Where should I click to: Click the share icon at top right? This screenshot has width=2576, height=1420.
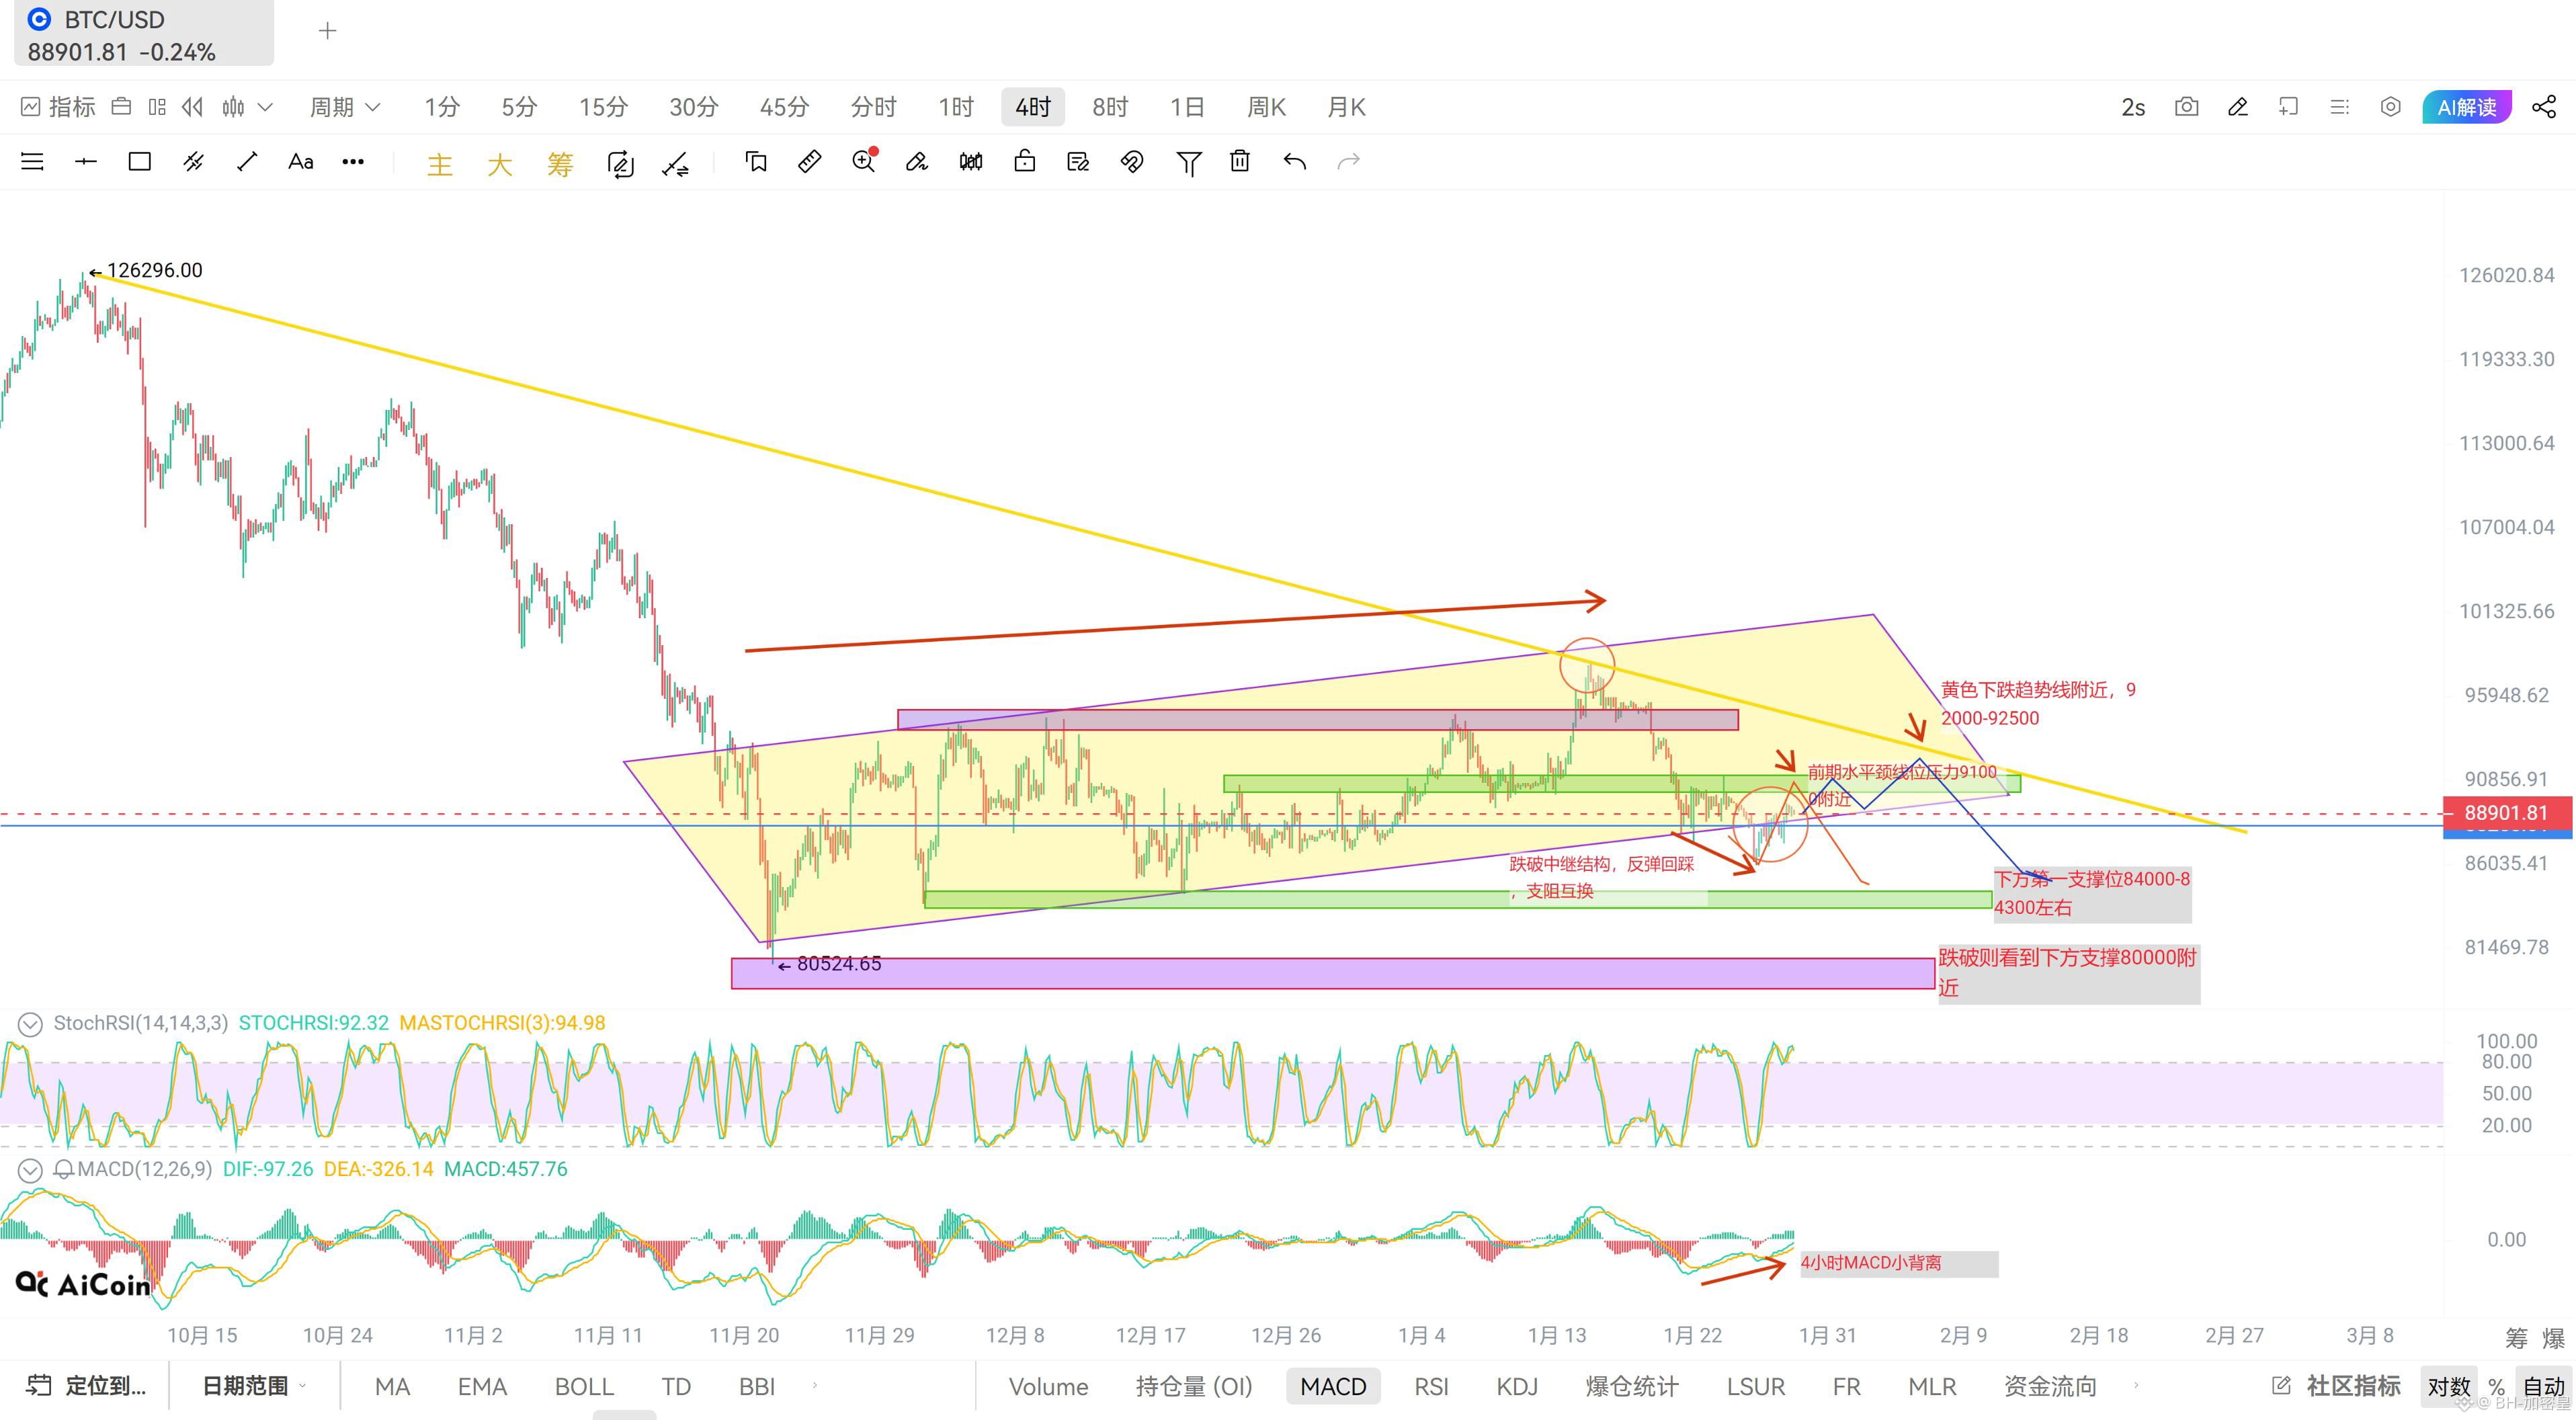[2543, 107]
